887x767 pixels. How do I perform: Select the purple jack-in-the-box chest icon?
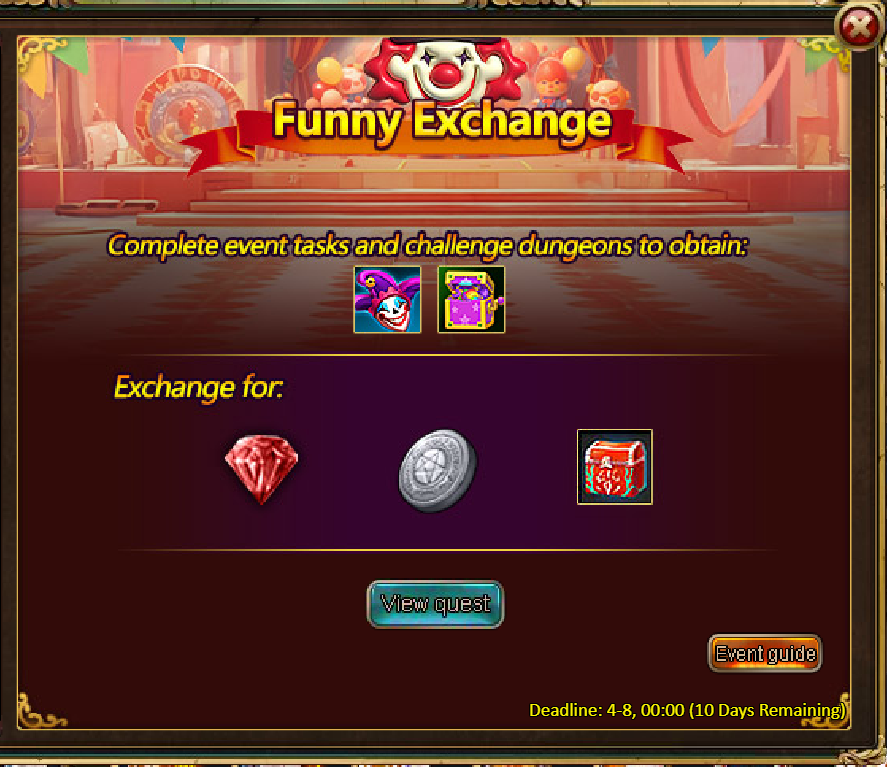[x=471, y=300]
